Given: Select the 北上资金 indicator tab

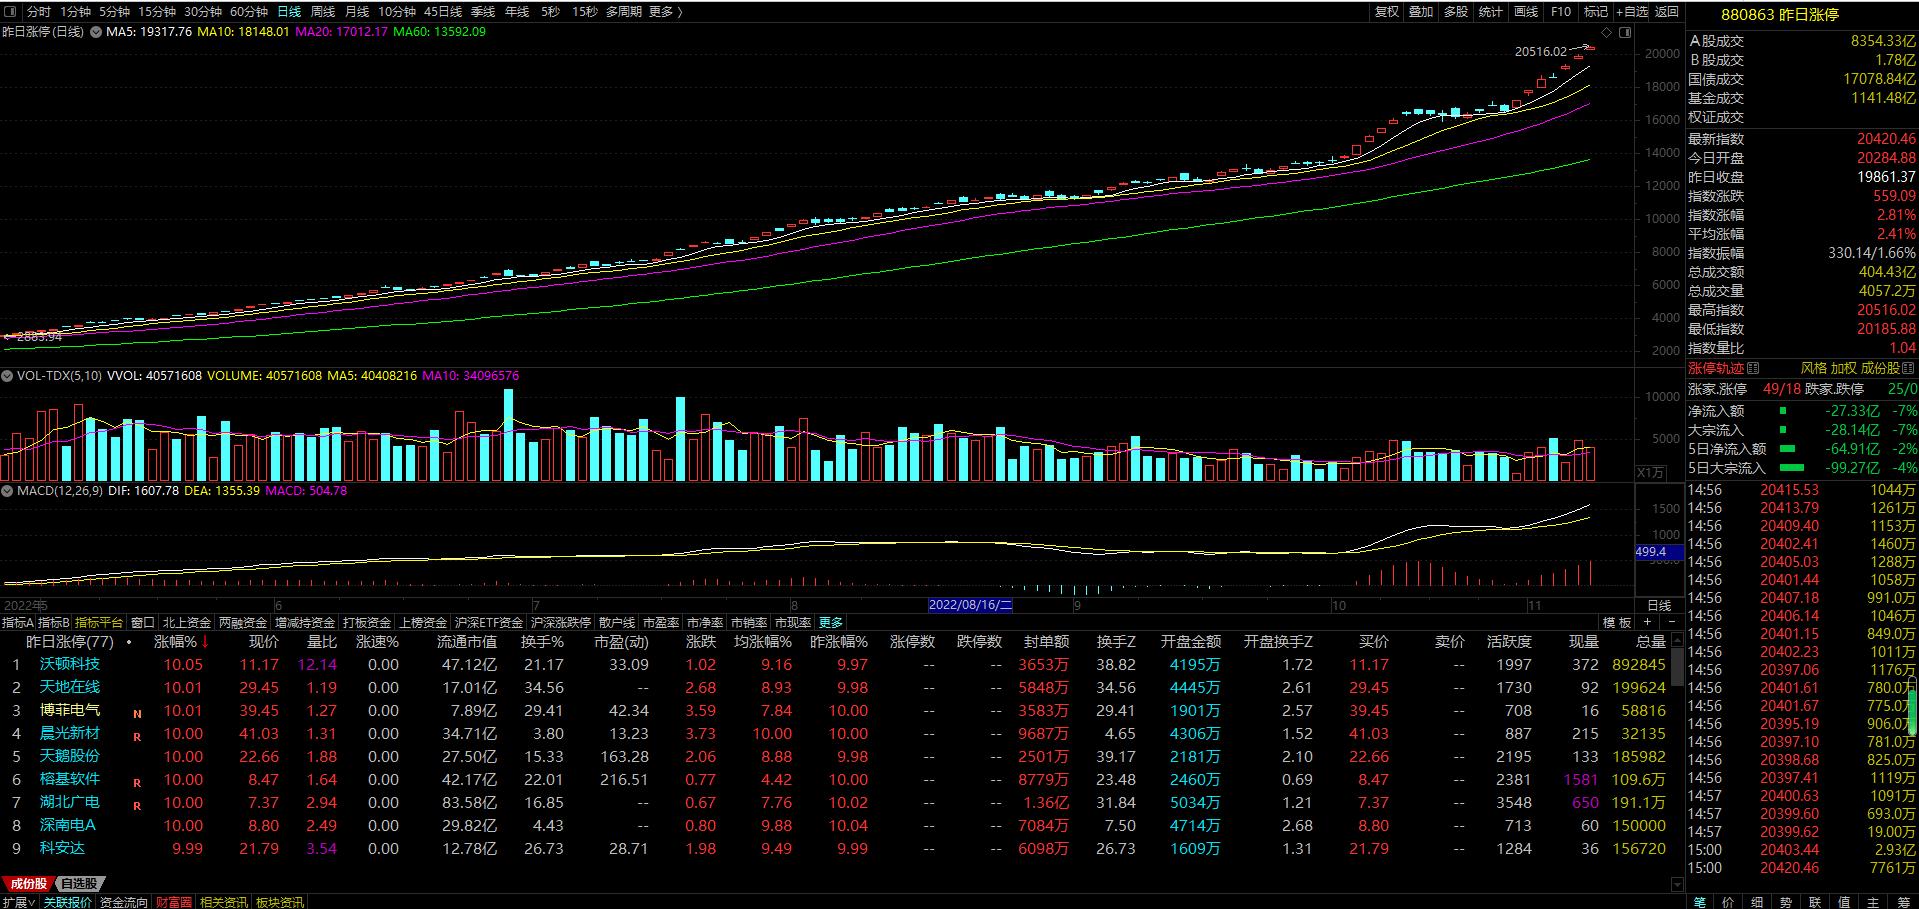Looking at the screenshot, I should coord(187,622).
